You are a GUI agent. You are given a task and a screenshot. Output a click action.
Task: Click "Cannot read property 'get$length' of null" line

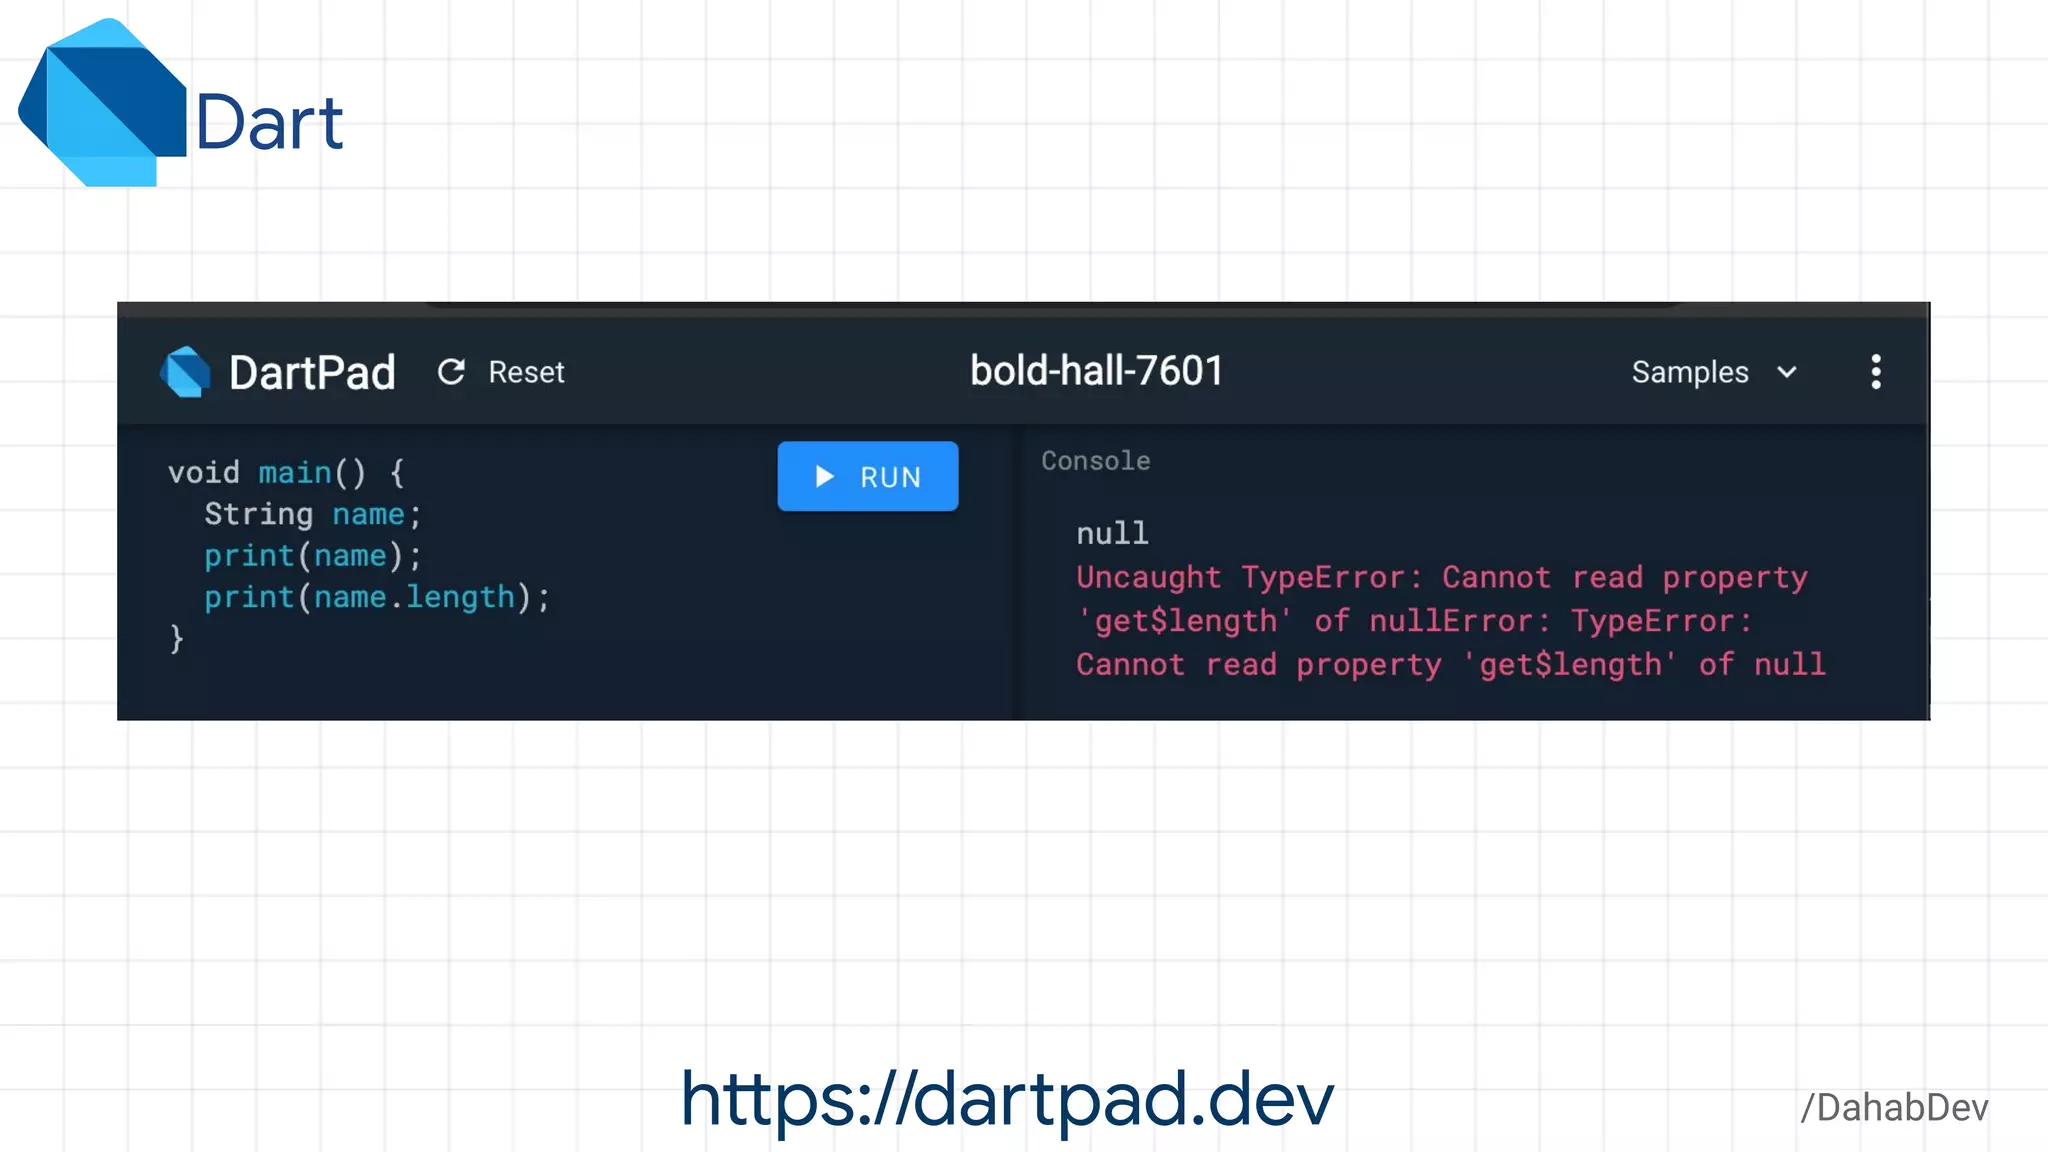pos(1451,665)
